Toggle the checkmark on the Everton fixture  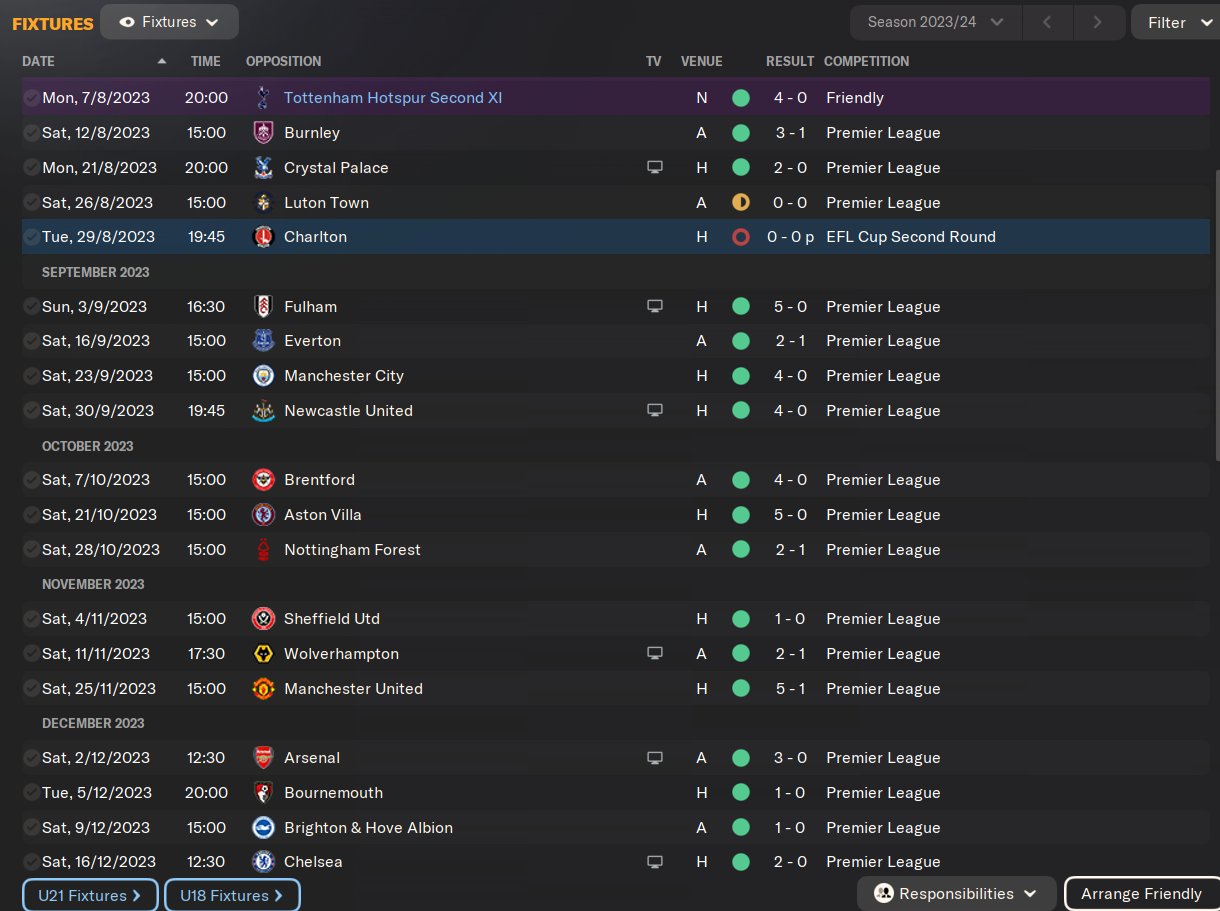(x=31, y=341)
